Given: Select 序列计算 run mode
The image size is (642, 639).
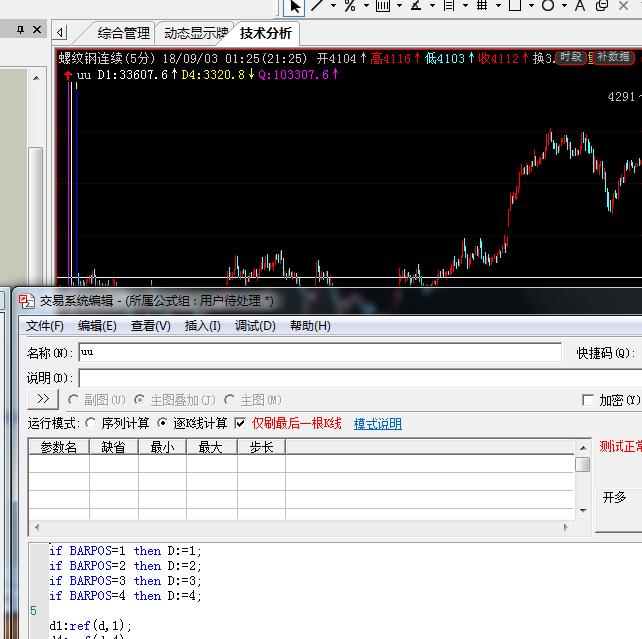Looking at the screenshot, I should click(90, 423).
